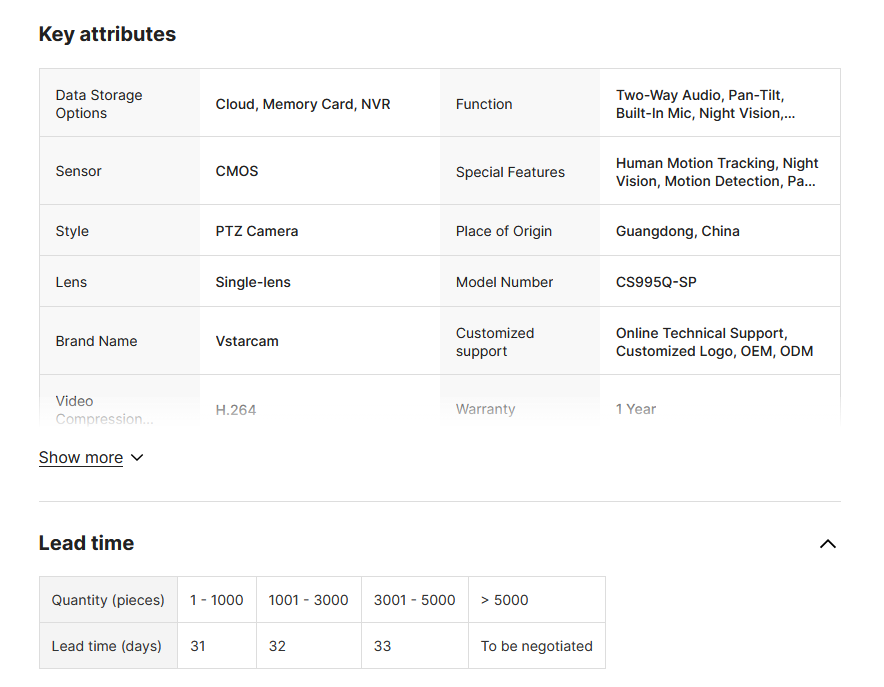Click the PTZ Camera style value
Image resolution: width=884 pixels, height=687 pixels.
click(x=257, y=231)
